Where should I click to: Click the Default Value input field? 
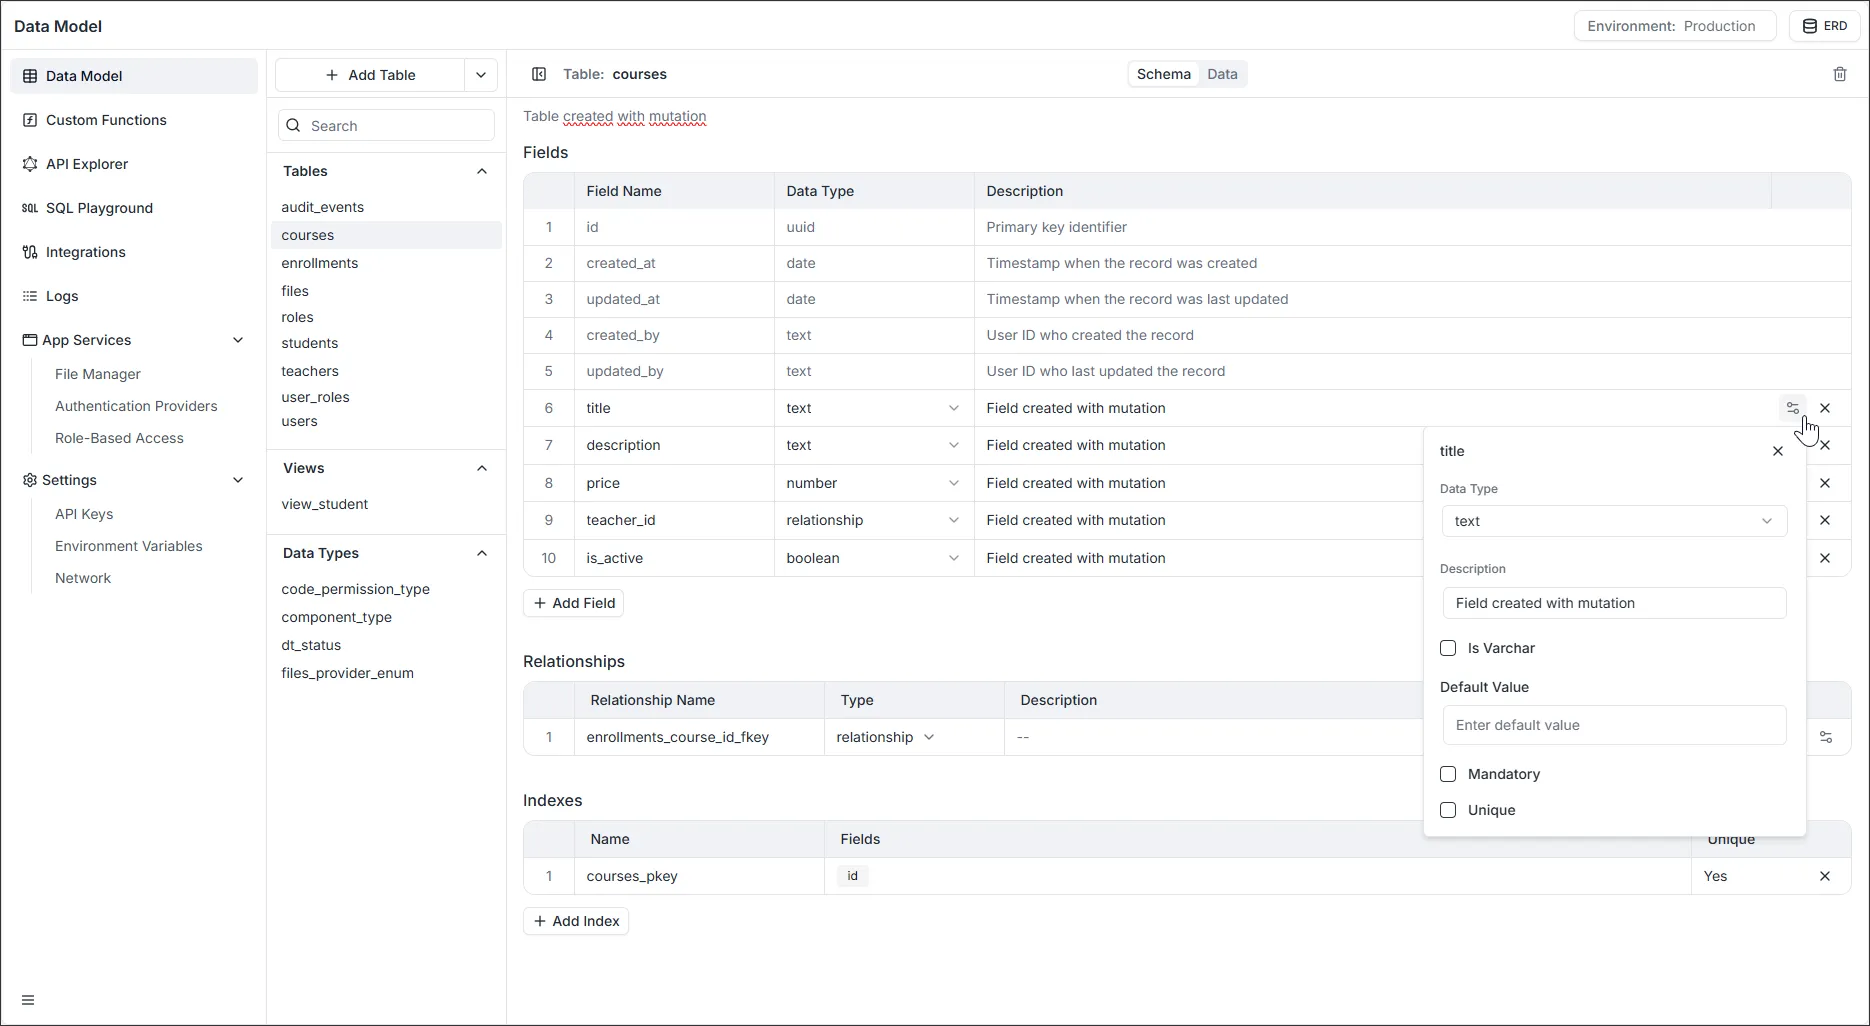(1613, 725)
